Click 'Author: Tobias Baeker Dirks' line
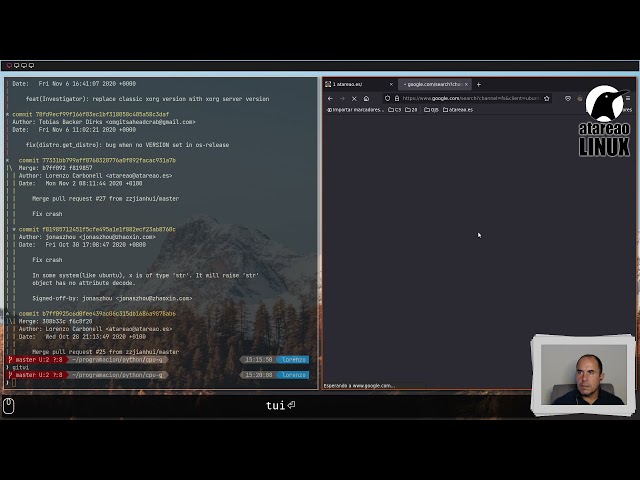This screenshot has height=480, width=640. (104, 122)
